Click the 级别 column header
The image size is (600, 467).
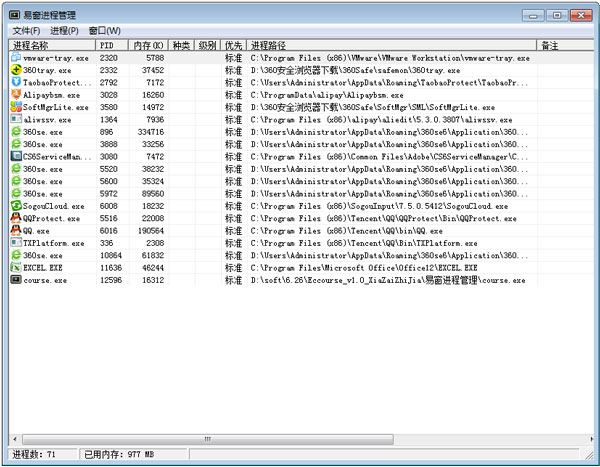207,46
